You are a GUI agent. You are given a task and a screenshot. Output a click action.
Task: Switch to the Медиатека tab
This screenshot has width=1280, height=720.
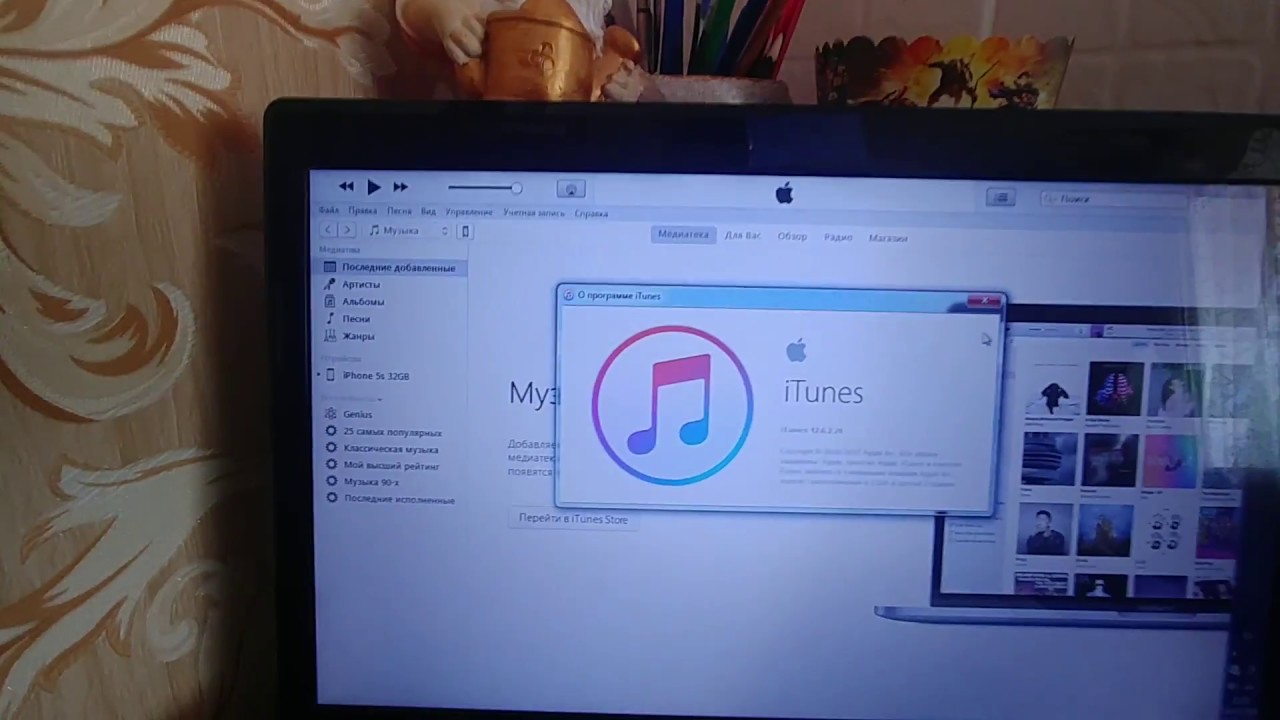click(x=683, y=234)
